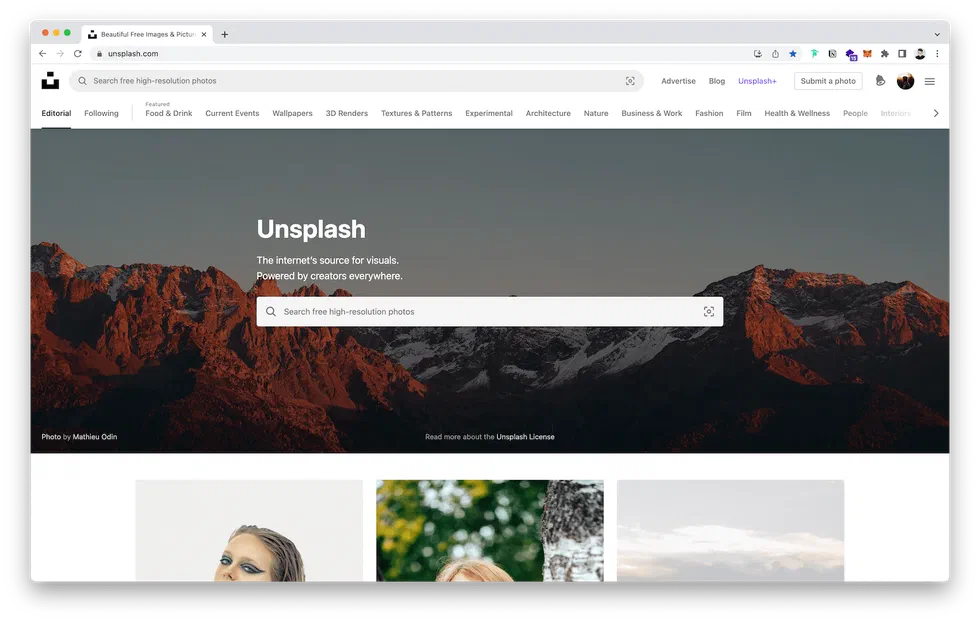Open the Health & Wellness category
The image size is (980, 622).
[x=797, y=113]
